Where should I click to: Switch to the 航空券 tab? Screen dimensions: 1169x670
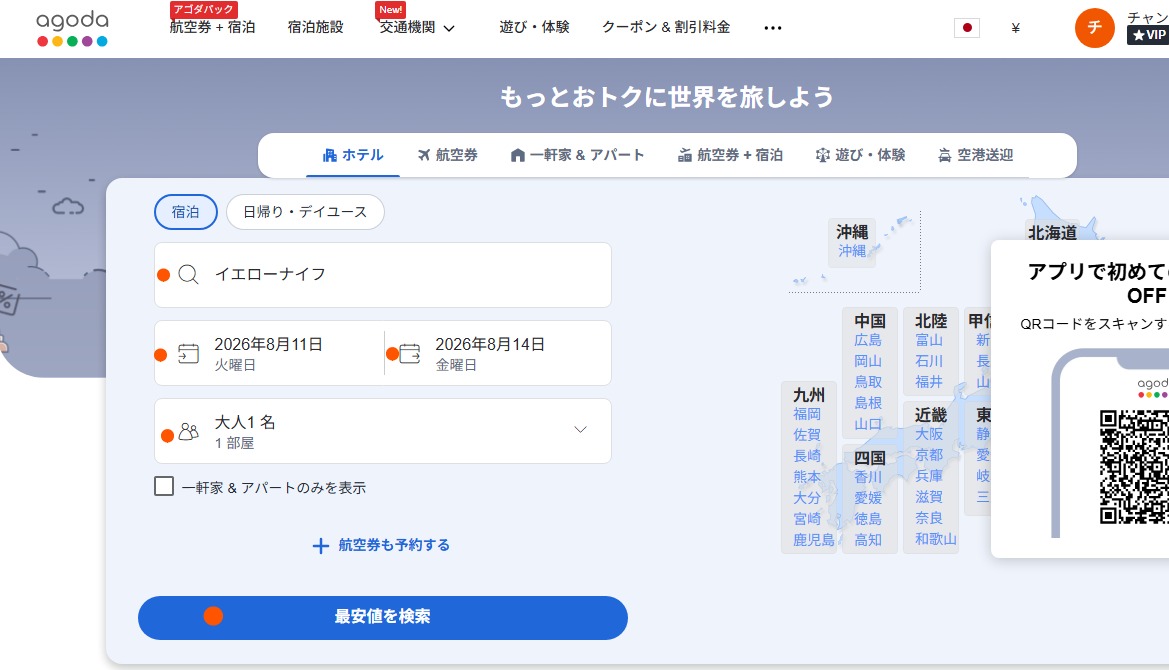pos(447,155)
